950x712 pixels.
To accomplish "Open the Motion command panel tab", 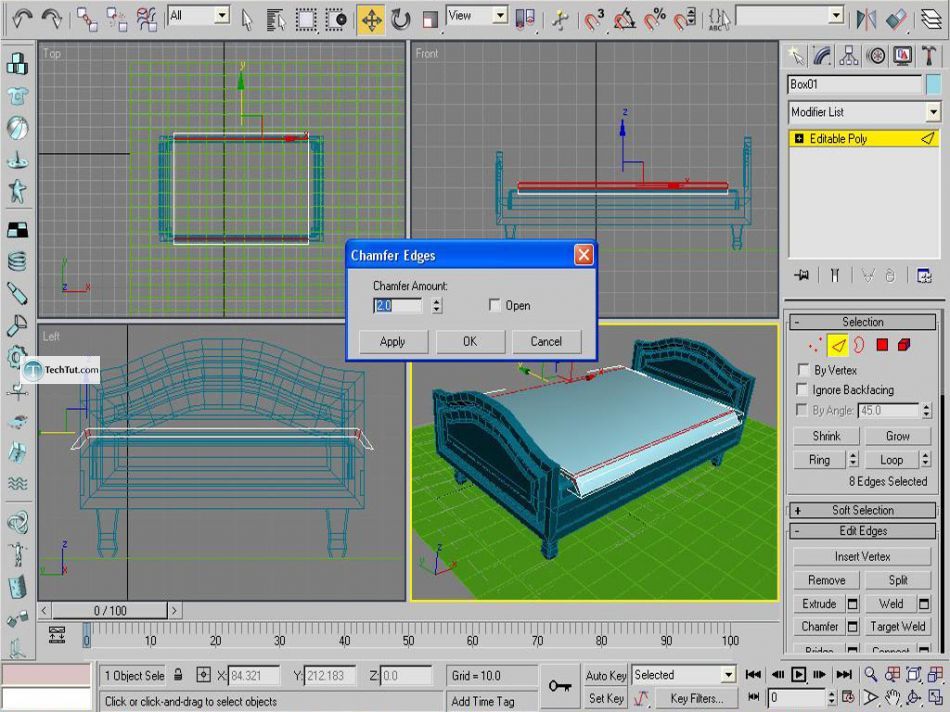I will 875,56.
